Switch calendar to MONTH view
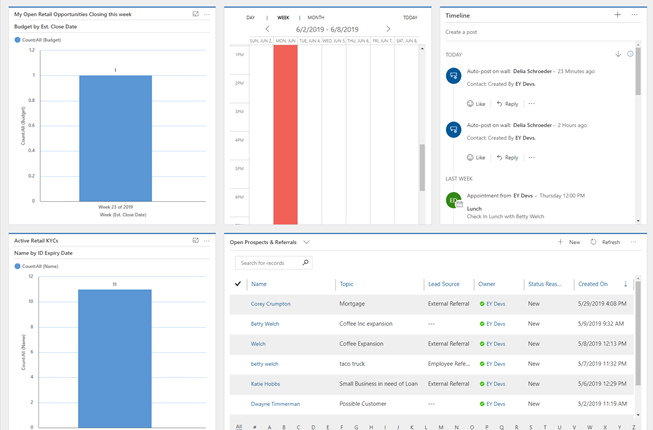 [x=315, y=17]
